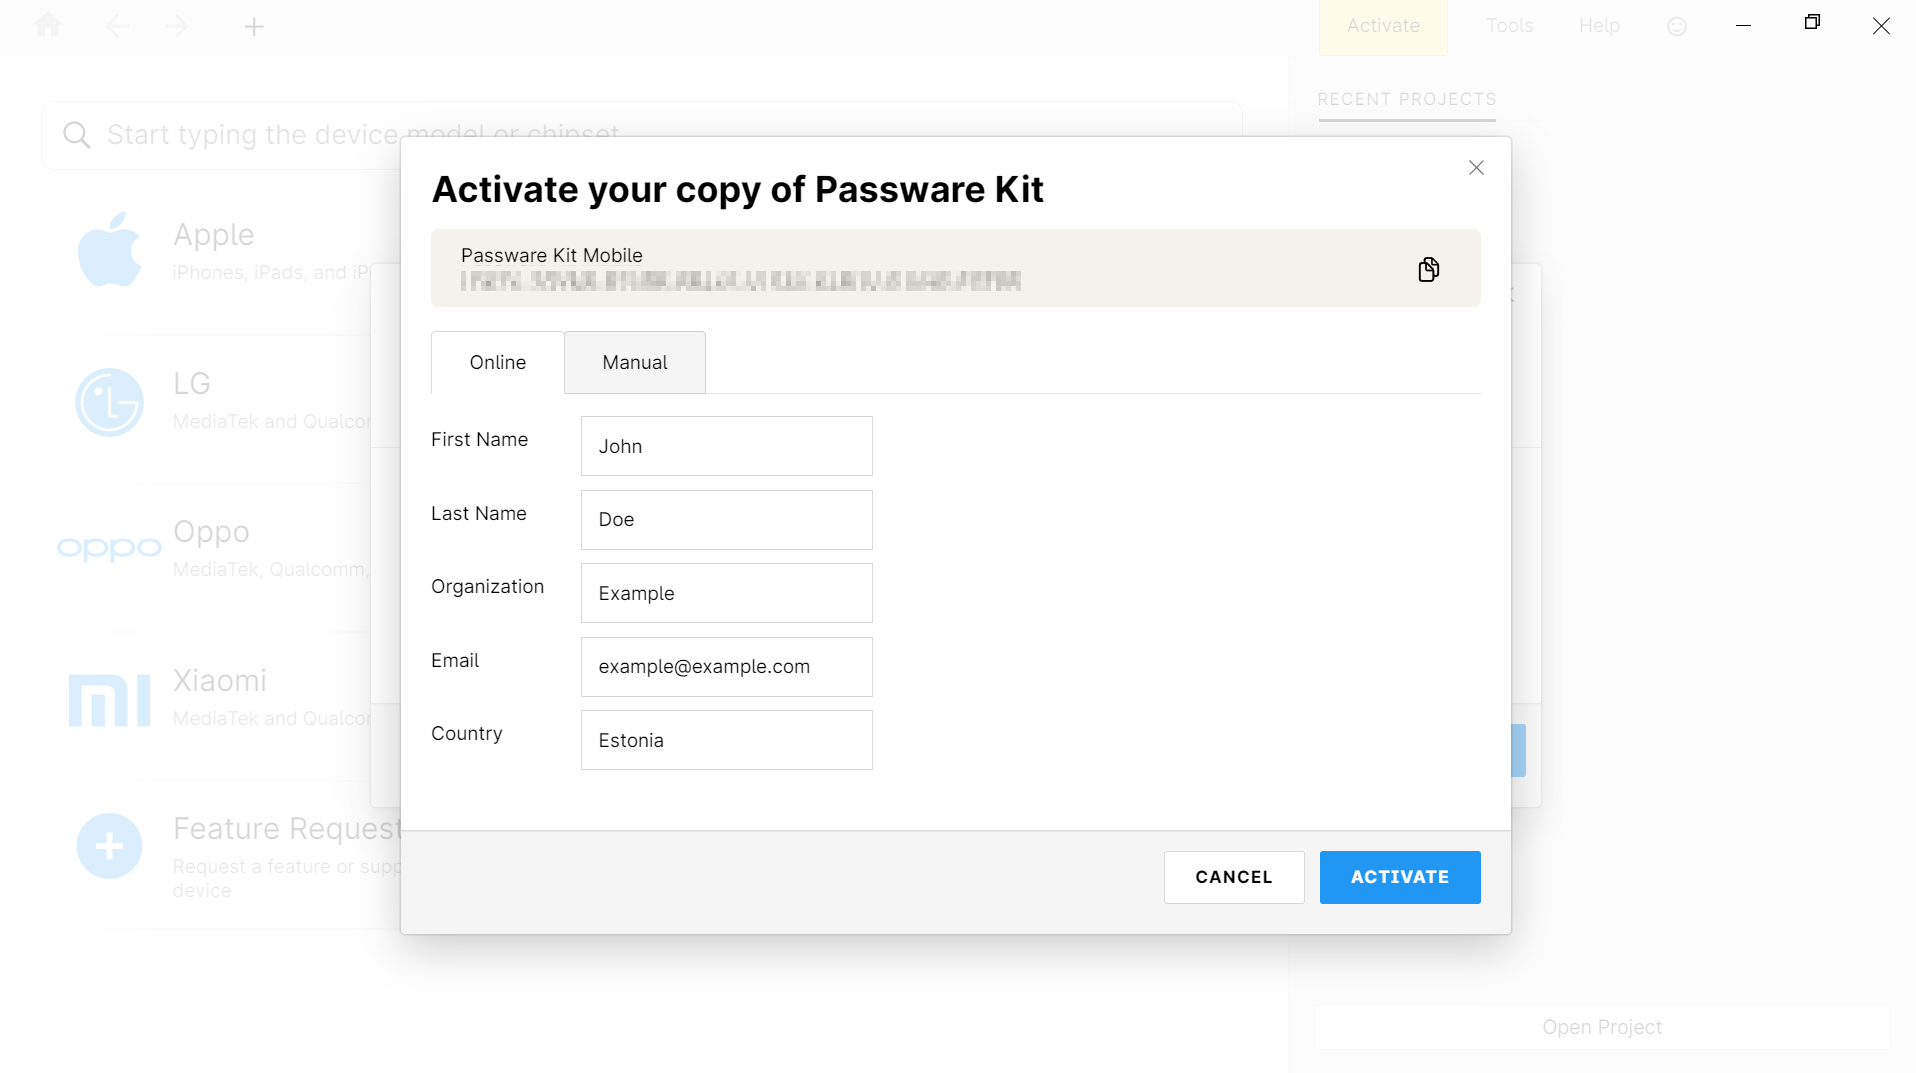
Task: Click the ACTIVATE button
Action: (1399, 877)
